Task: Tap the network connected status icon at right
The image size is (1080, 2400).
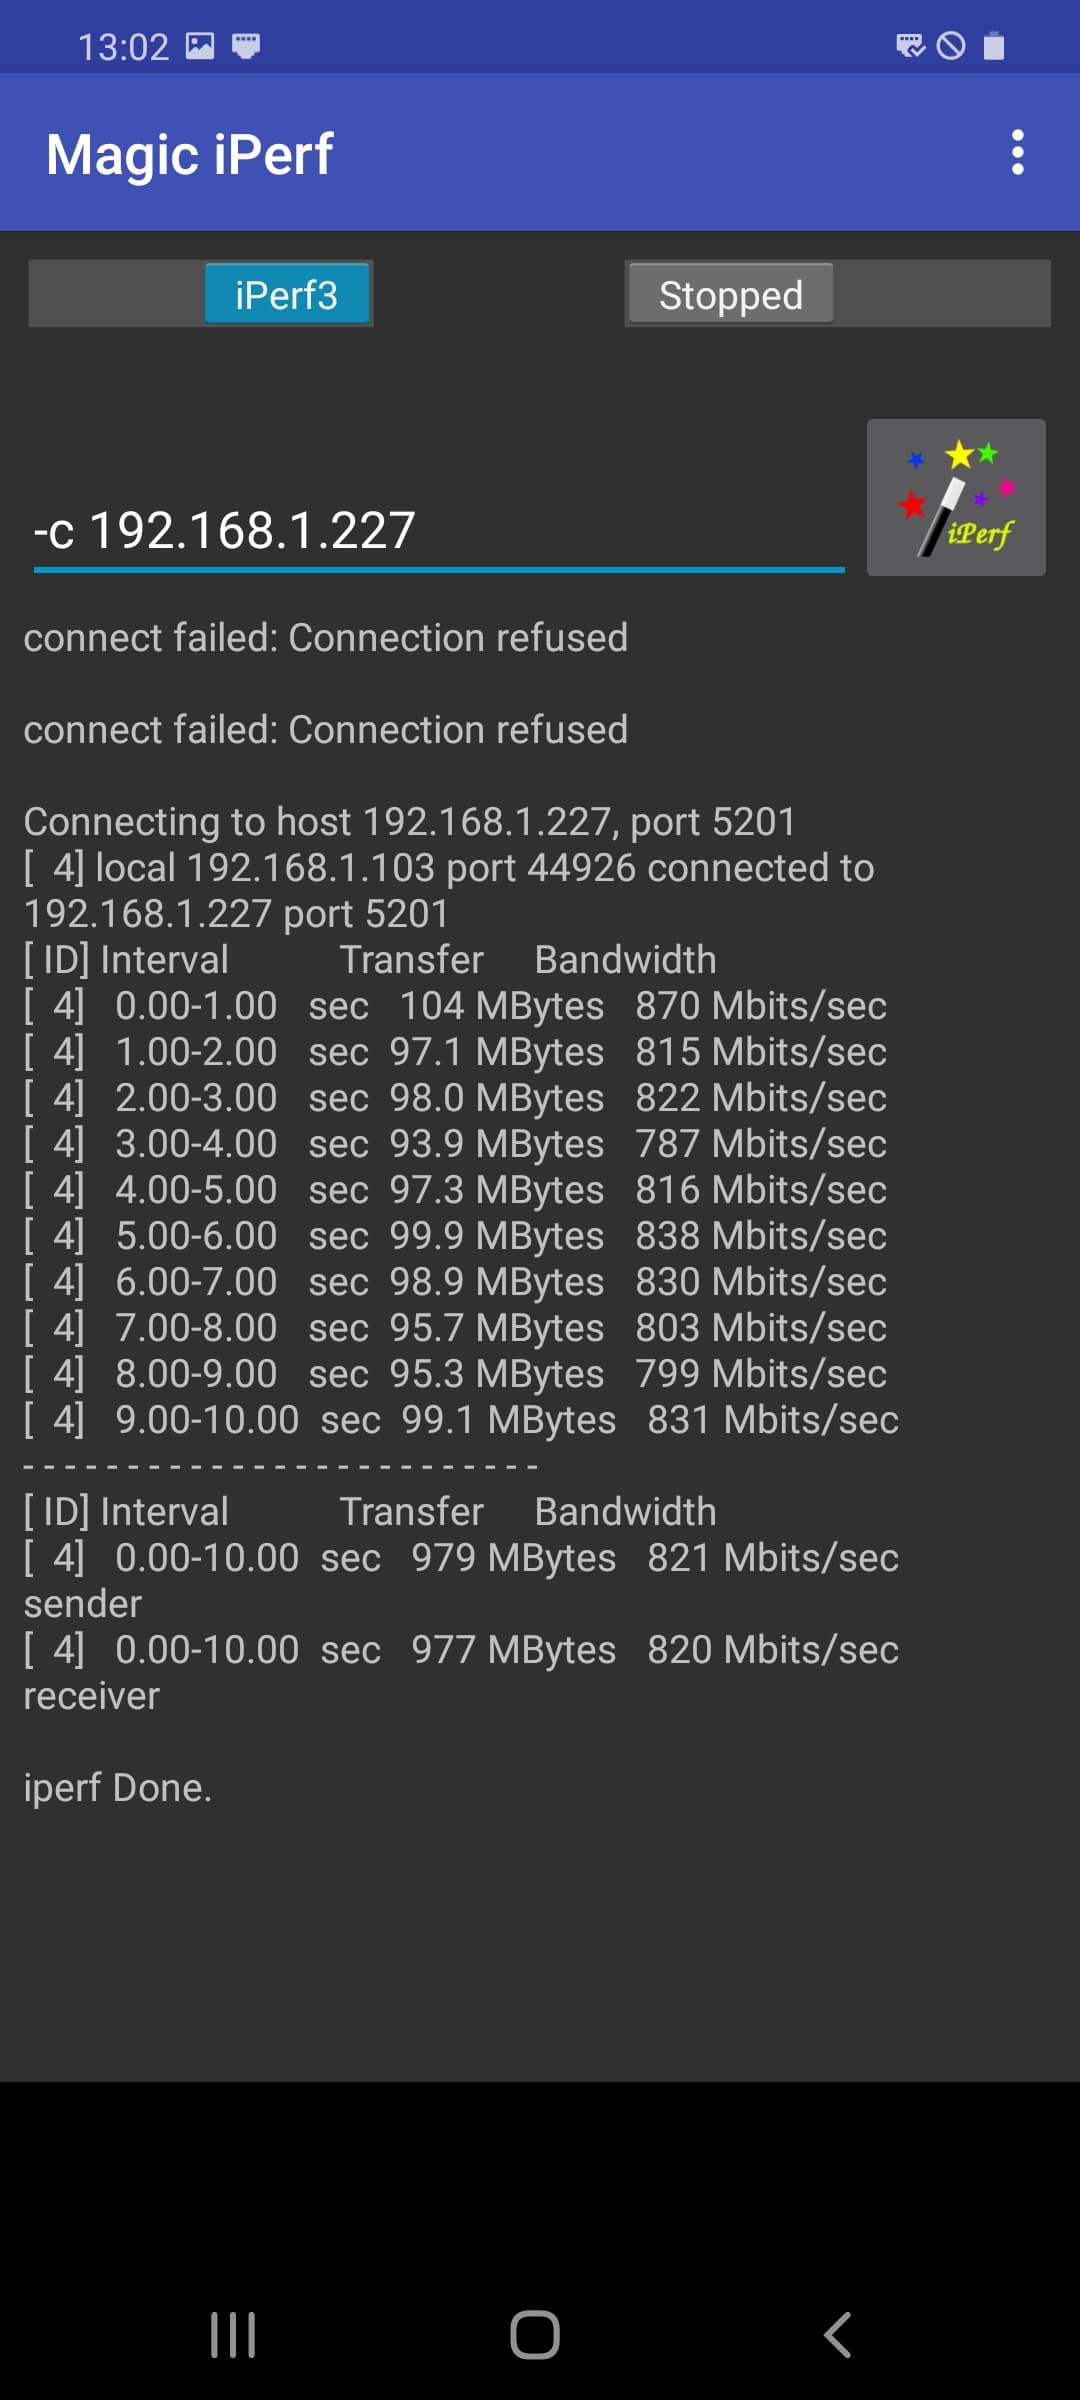Action: point(910,46)
